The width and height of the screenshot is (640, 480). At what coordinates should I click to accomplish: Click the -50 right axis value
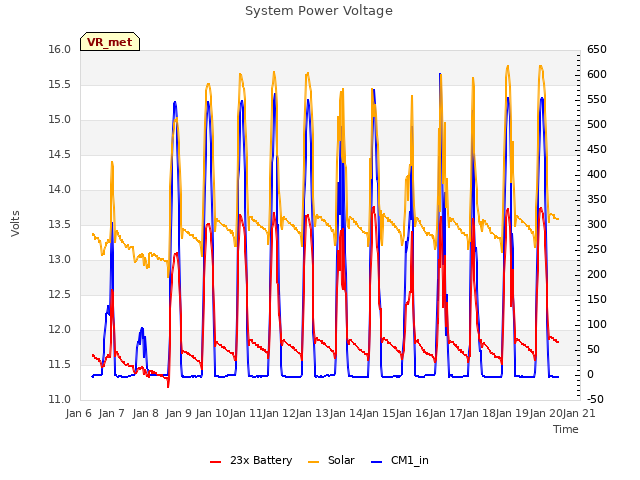pyautogui.click(x=596, y=400)
